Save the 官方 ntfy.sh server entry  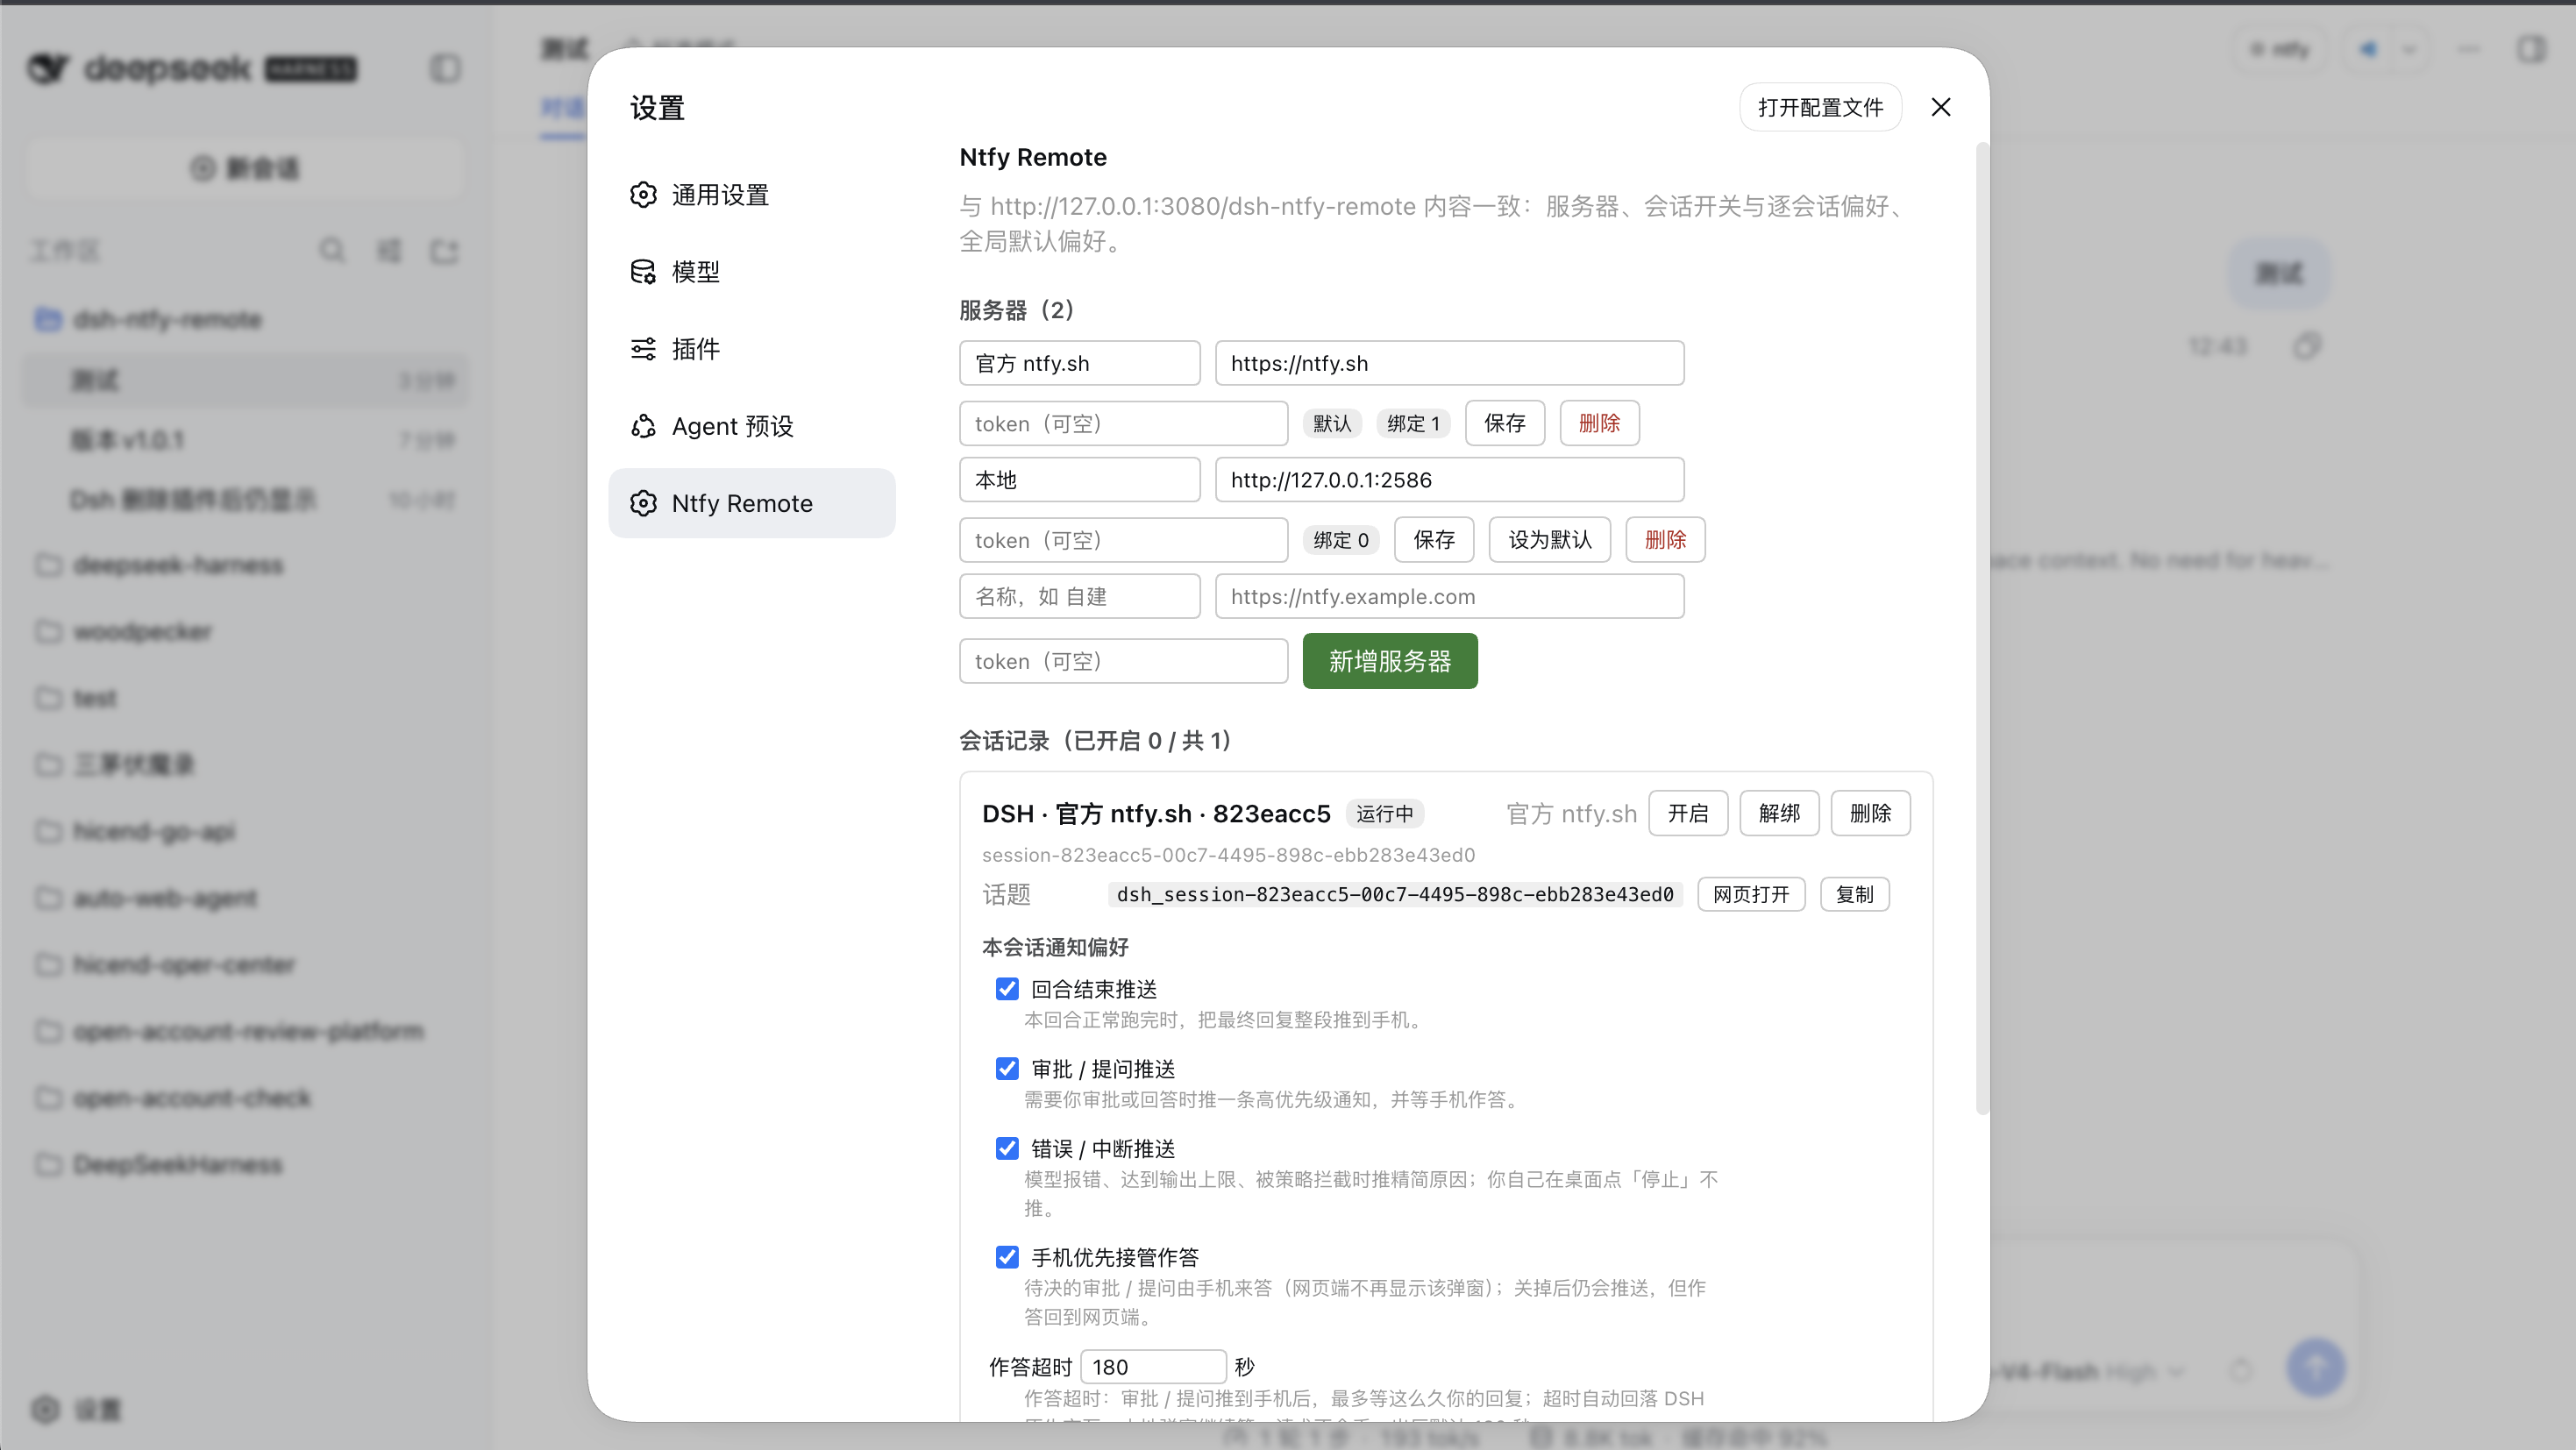(1504, 423)
